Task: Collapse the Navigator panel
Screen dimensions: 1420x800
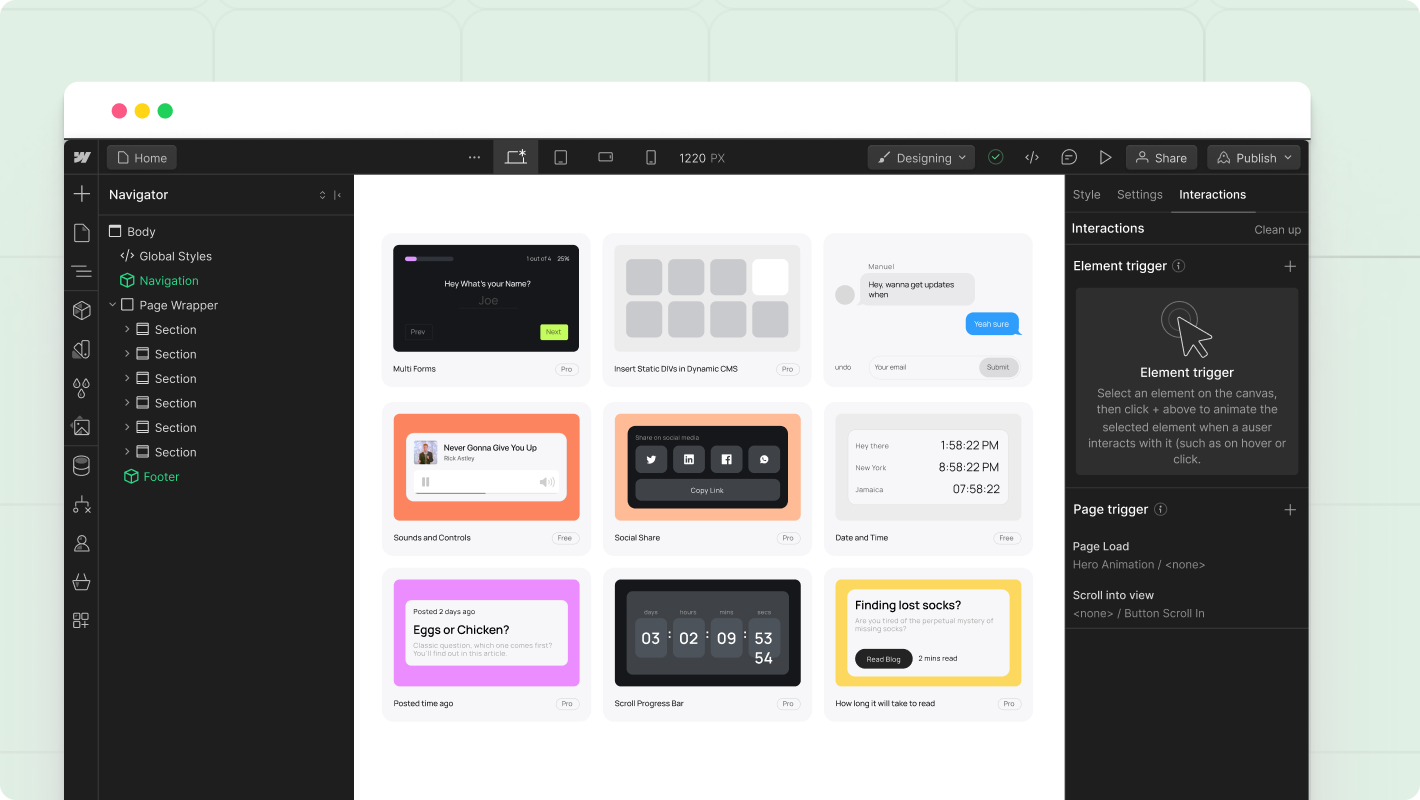Action: [338, 195]
